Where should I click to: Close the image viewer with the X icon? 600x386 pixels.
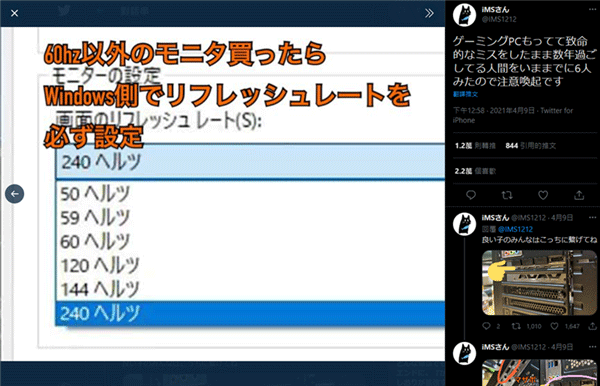pyautogui.click(x=15, y=13)
